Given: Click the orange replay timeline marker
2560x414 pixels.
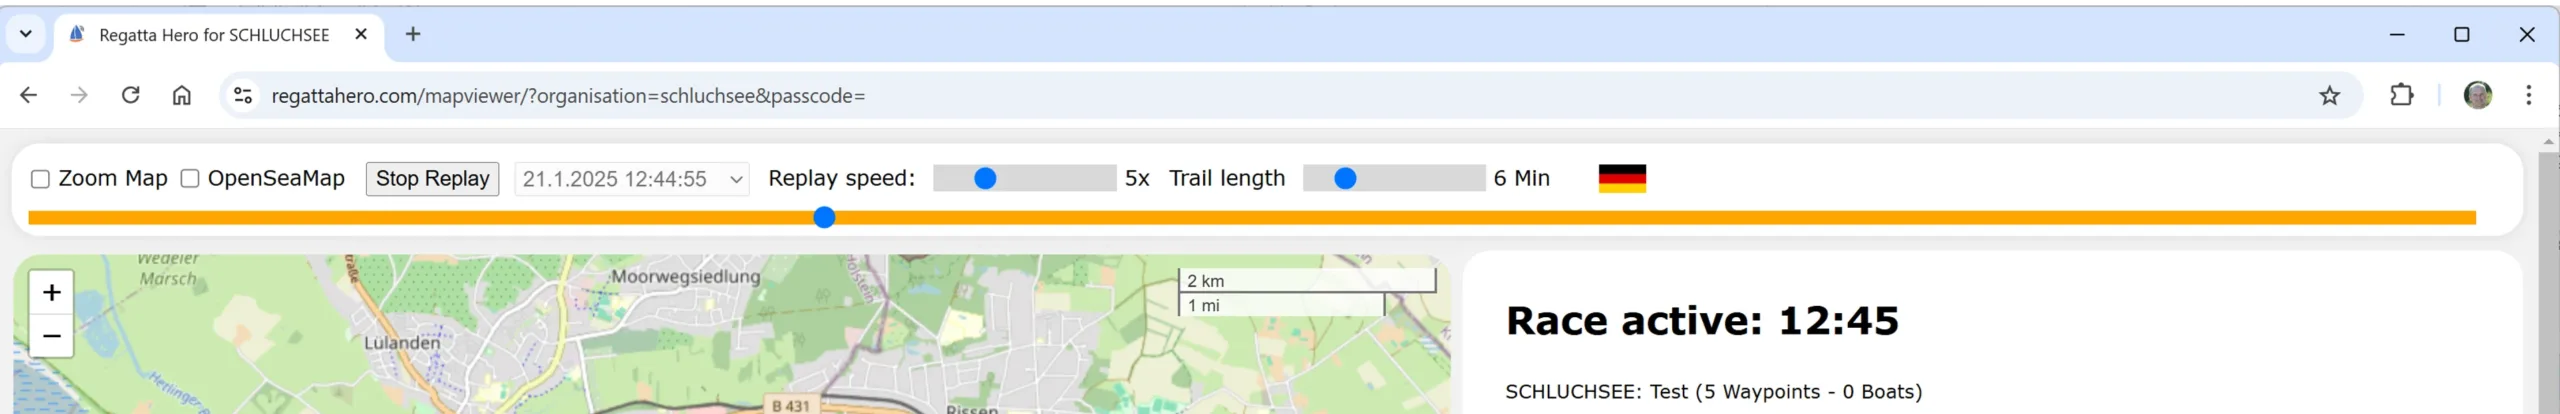Looking at the screenshot, I should click(x=824, y=217).
